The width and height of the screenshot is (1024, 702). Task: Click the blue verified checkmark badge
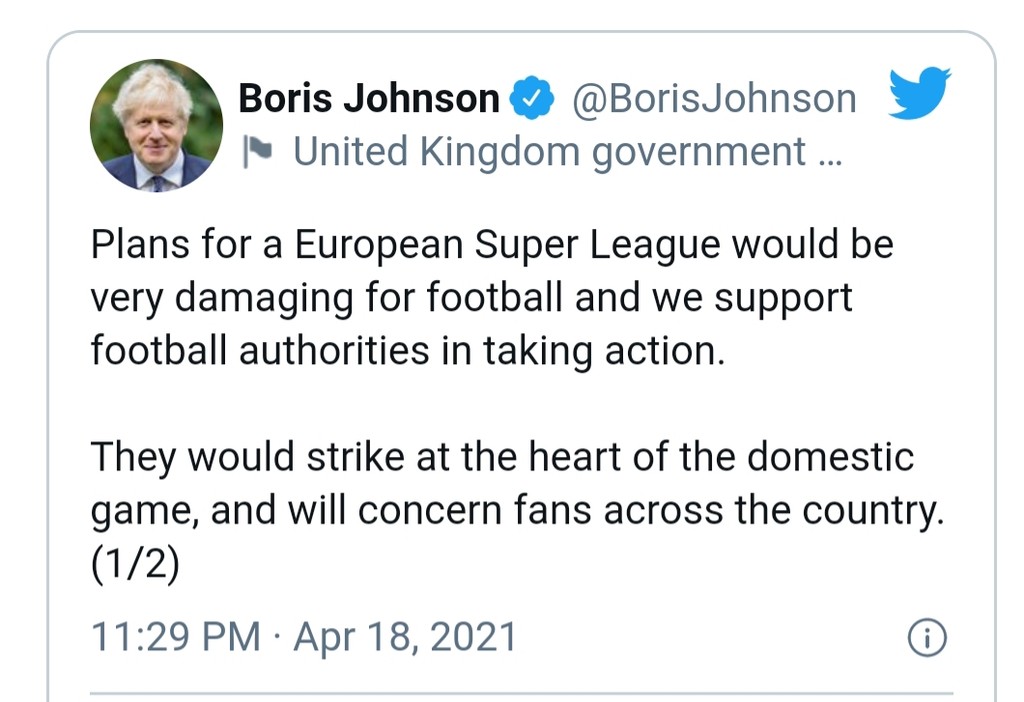(532, 98)
